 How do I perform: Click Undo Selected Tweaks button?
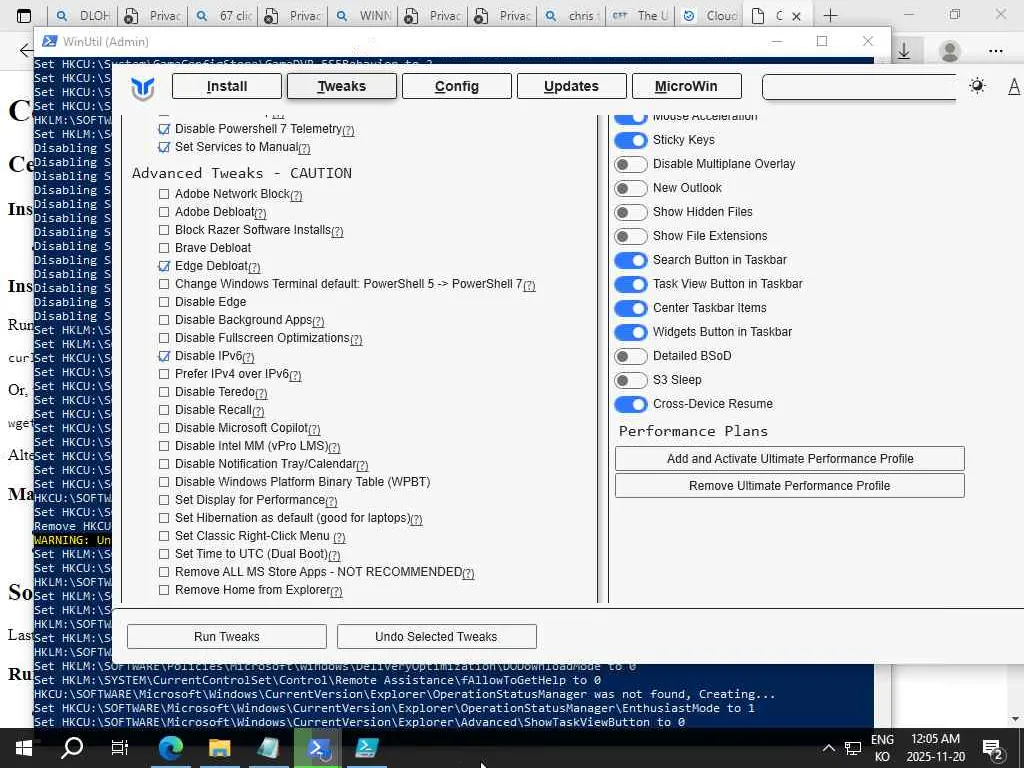pyautogui.click(x=436, y=637)
